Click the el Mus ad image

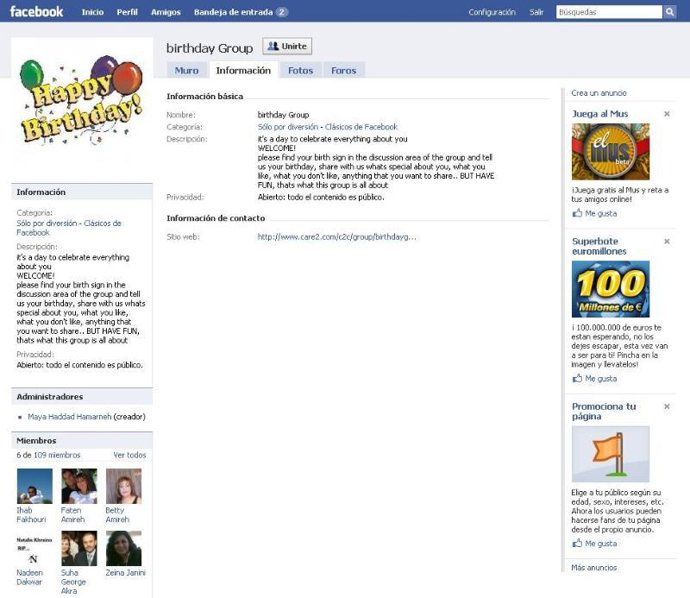pos(610,151)
